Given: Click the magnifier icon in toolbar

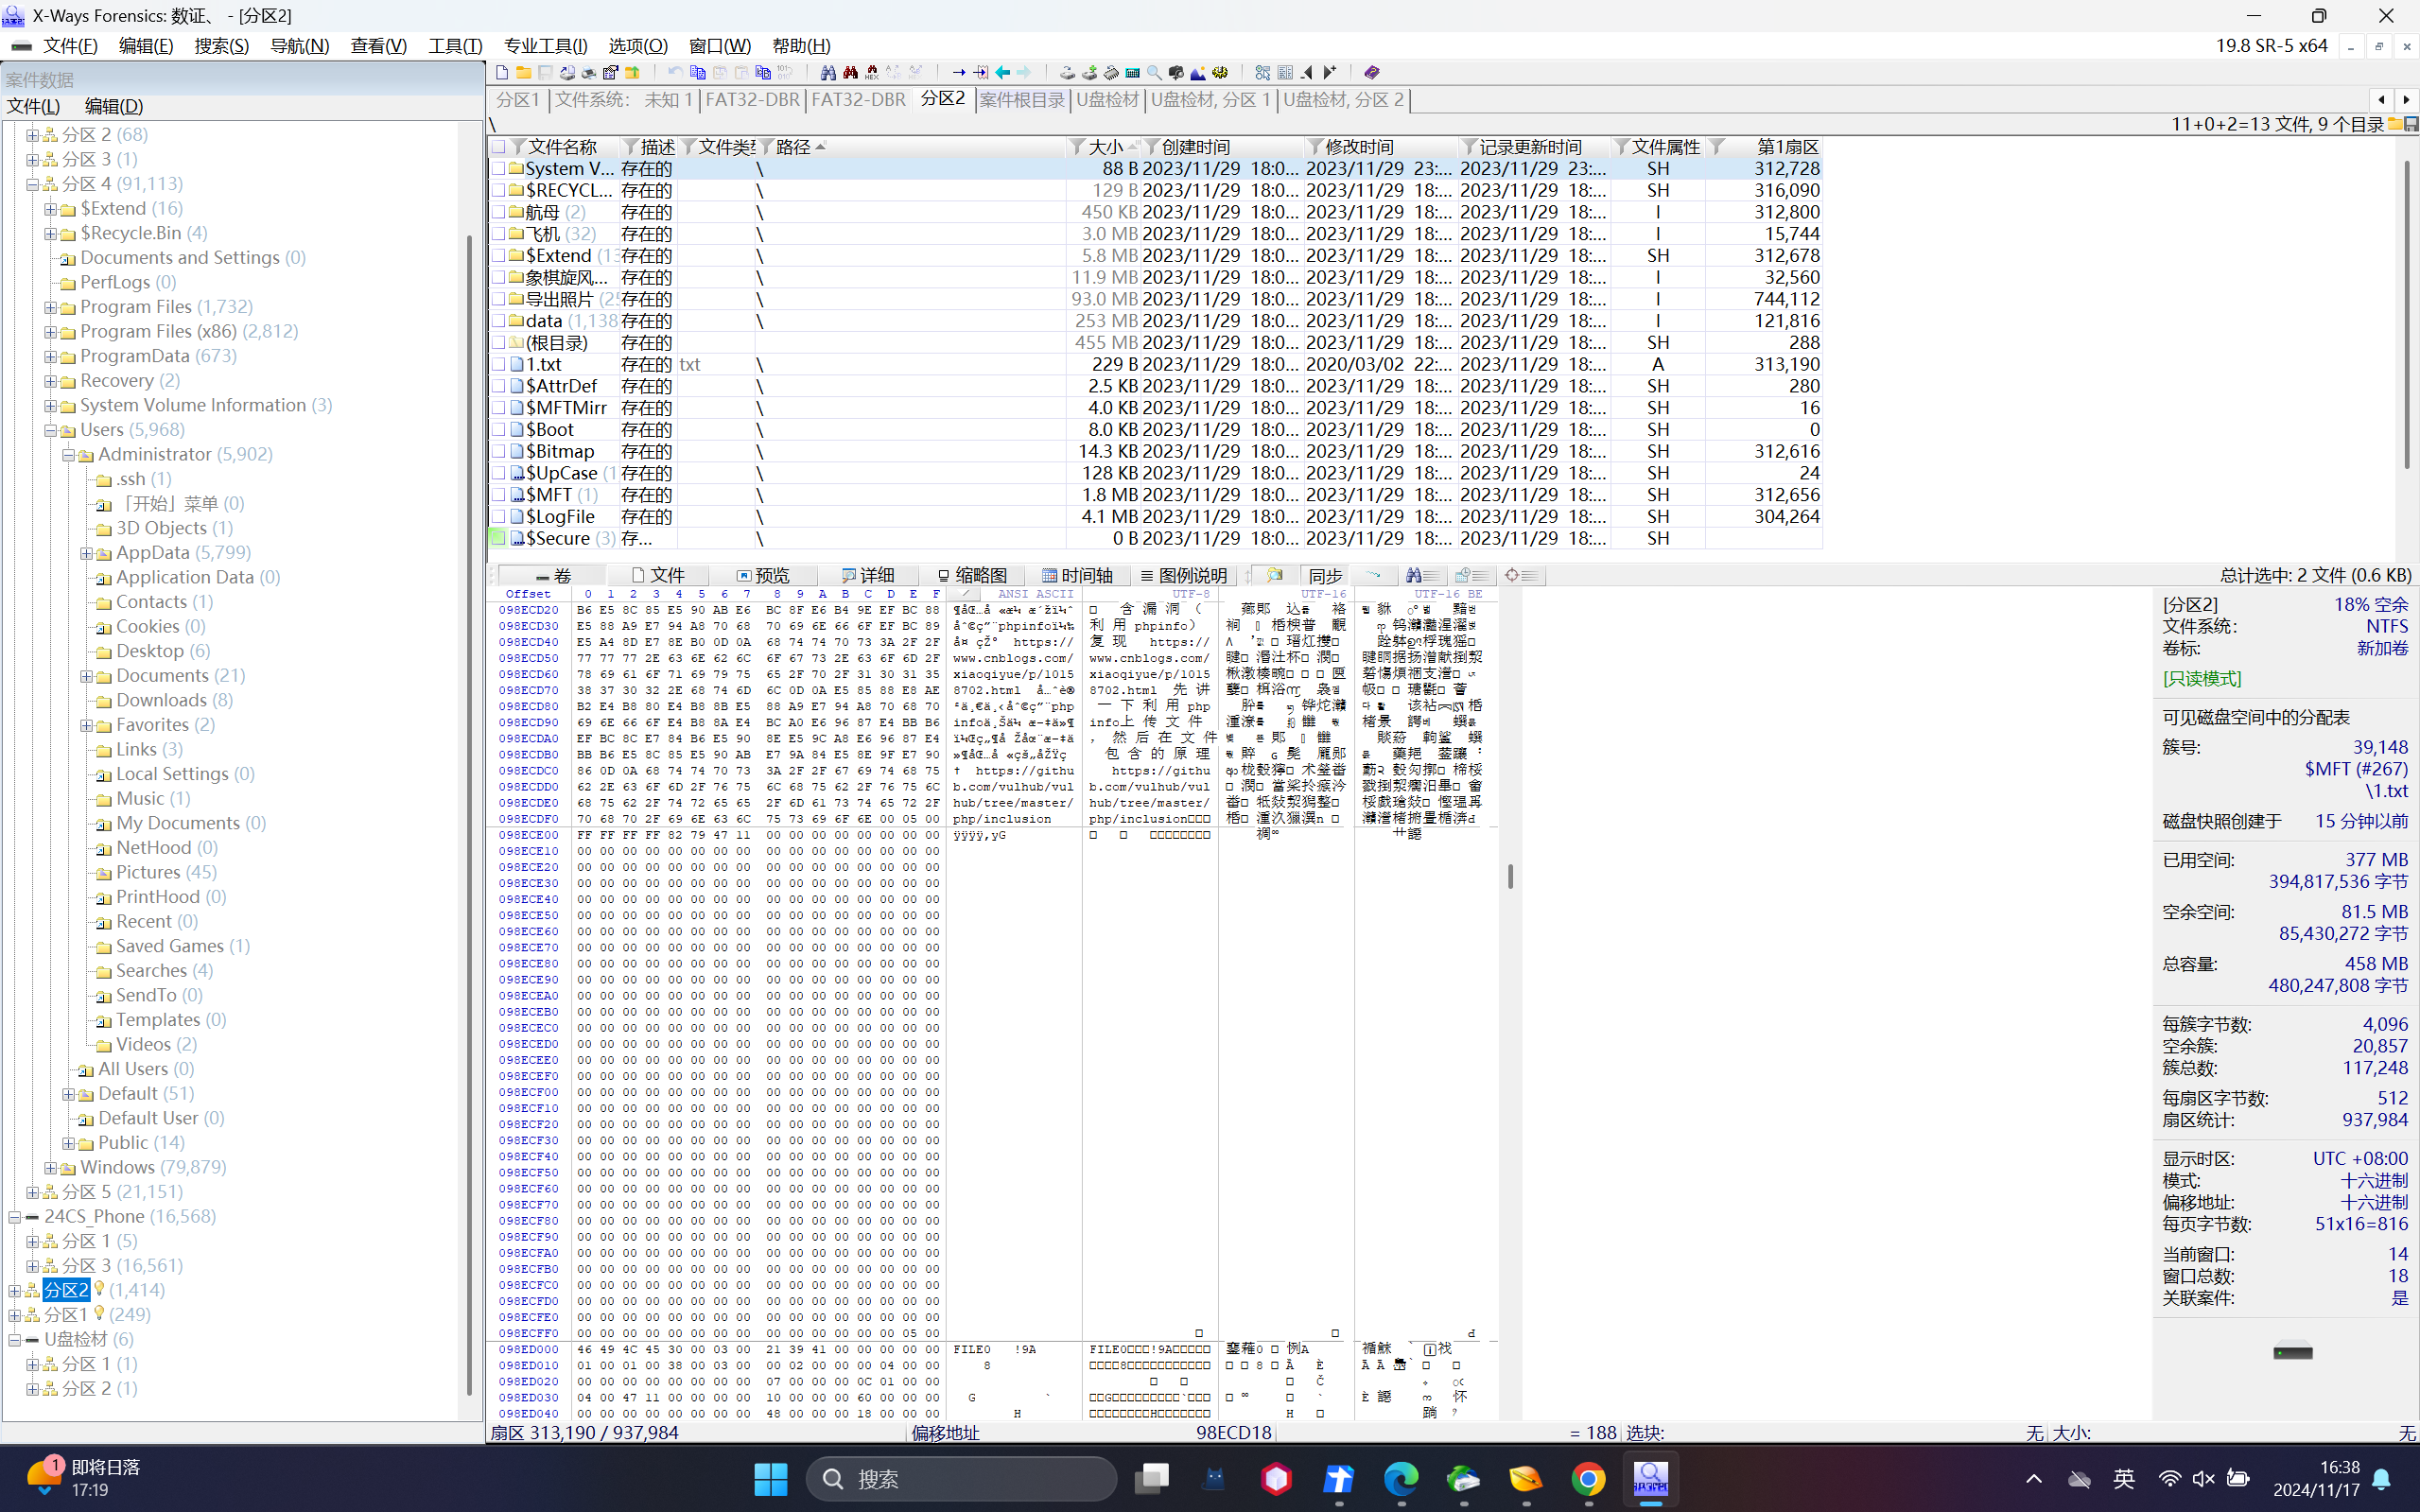Looking at the screenshot, I should (1154, 72).
